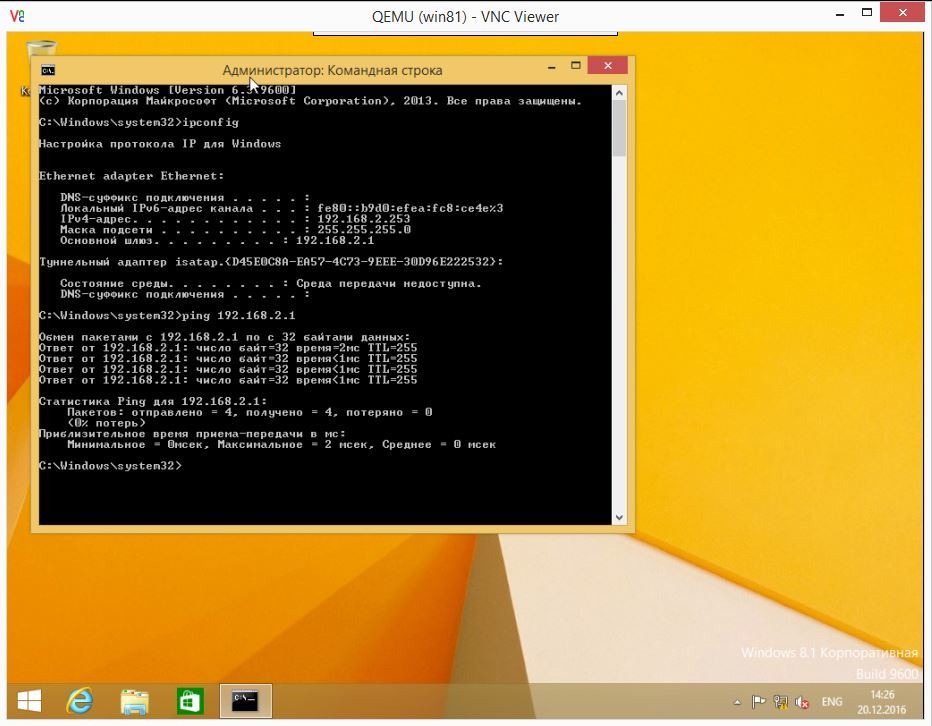This screenshot has height=726, width=932.
Task: Click the 'время=2мс' ping reply line
Action: 228,347
